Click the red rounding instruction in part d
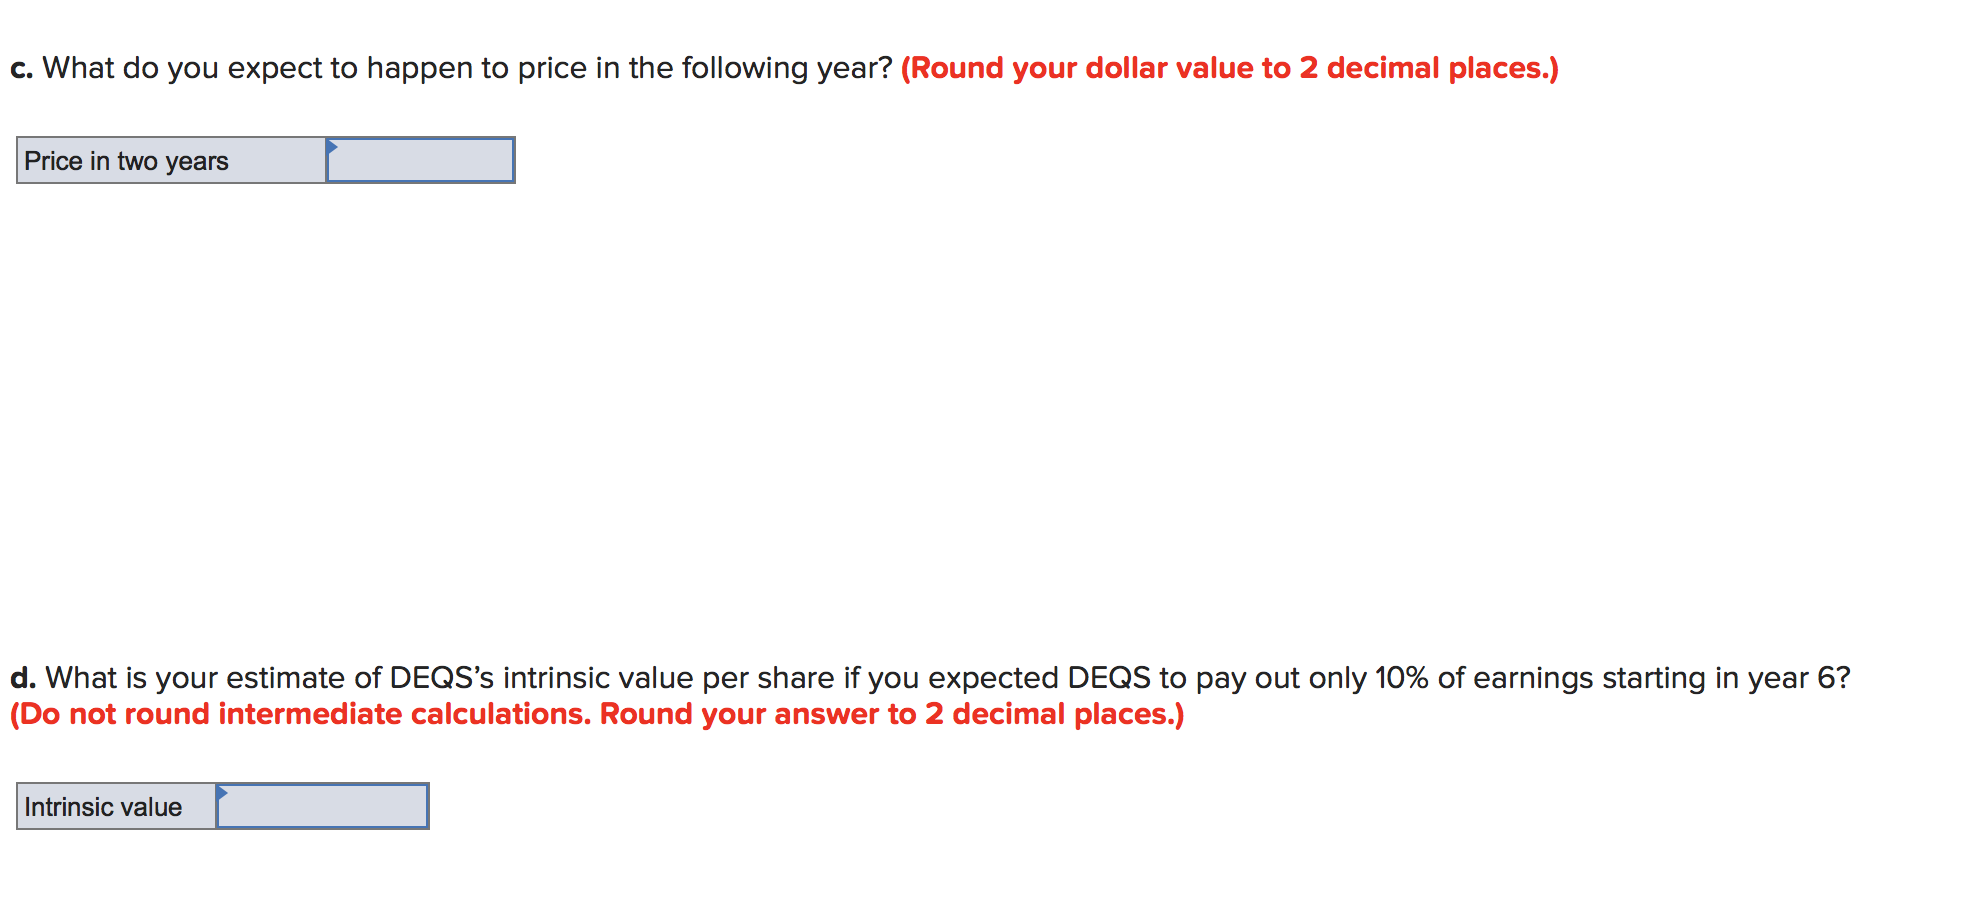 (x=595, y=714)
